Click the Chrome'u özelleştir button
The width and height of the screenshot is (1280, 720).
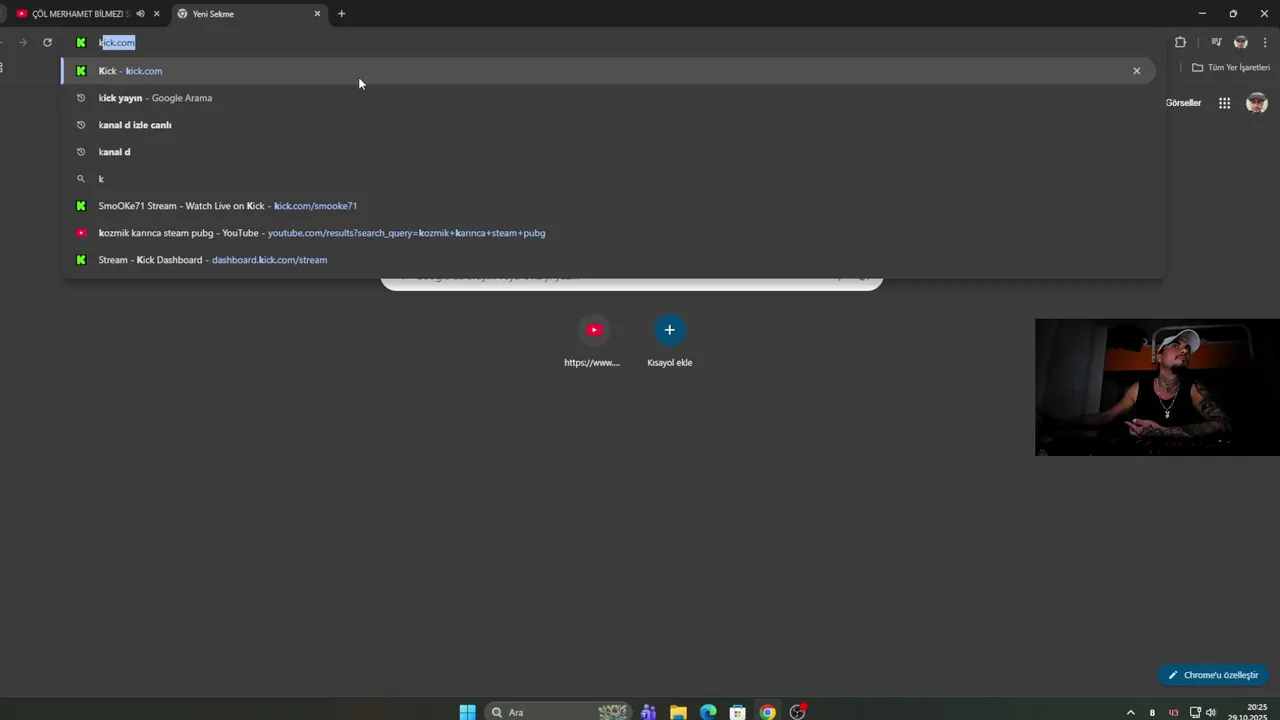pyautogui.click(x=1213, y=675)
